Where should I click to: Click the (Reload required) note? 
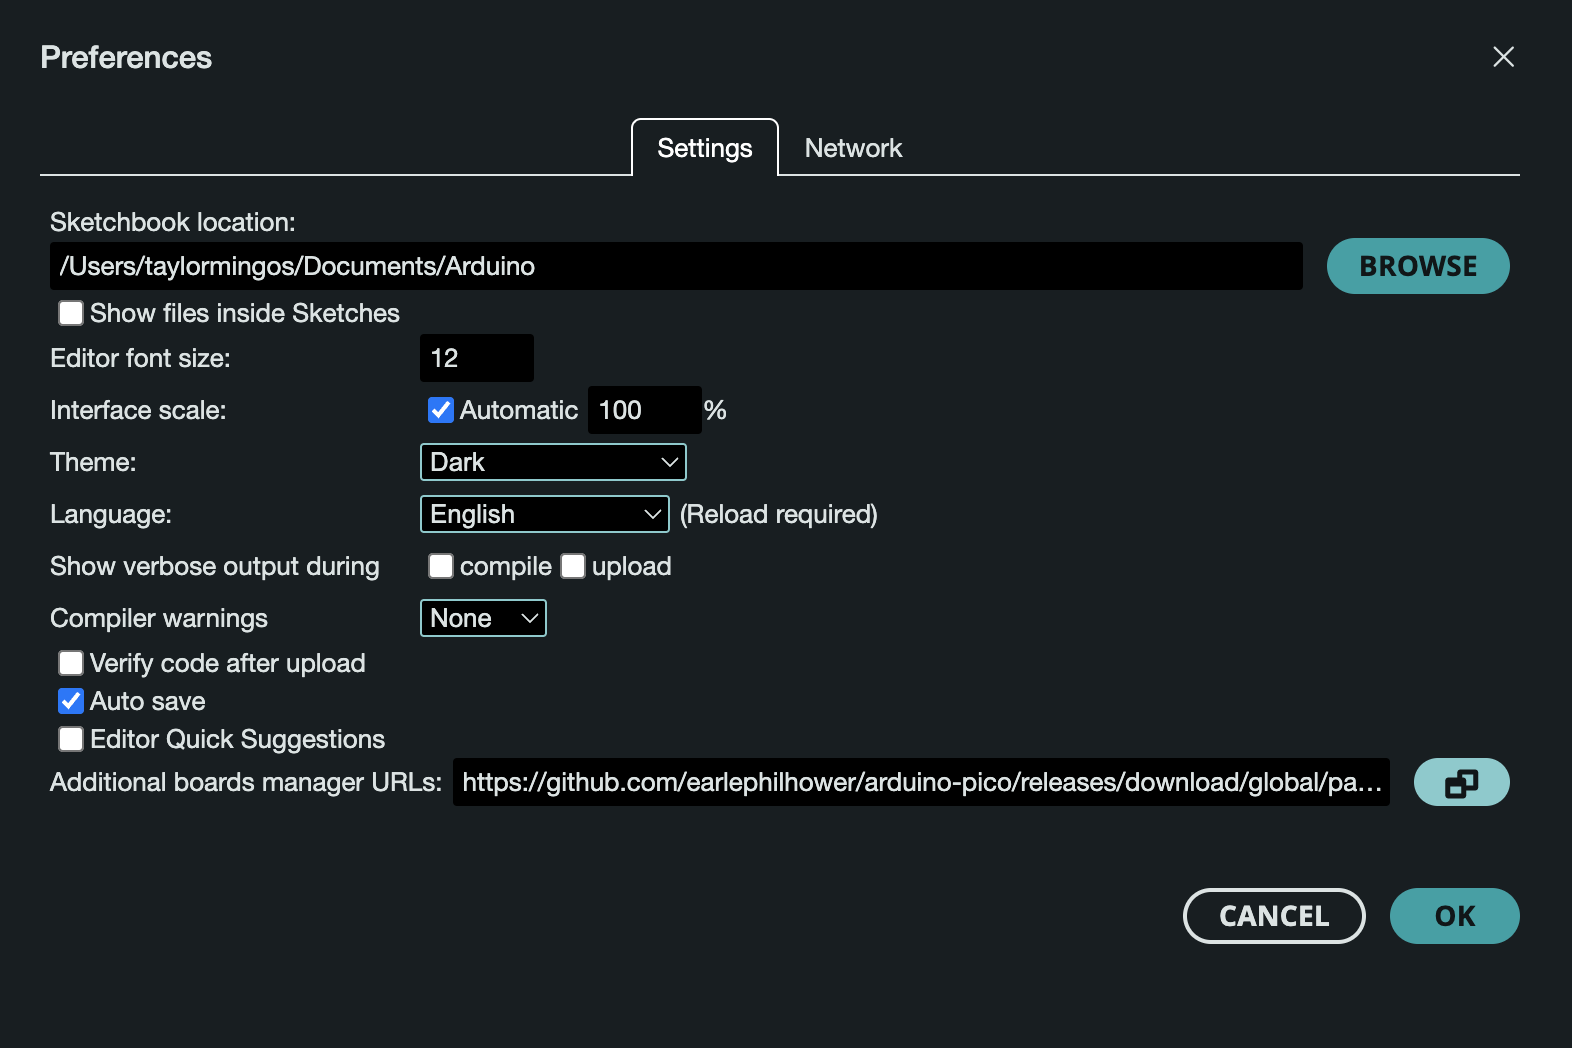[x=779, y=514]
